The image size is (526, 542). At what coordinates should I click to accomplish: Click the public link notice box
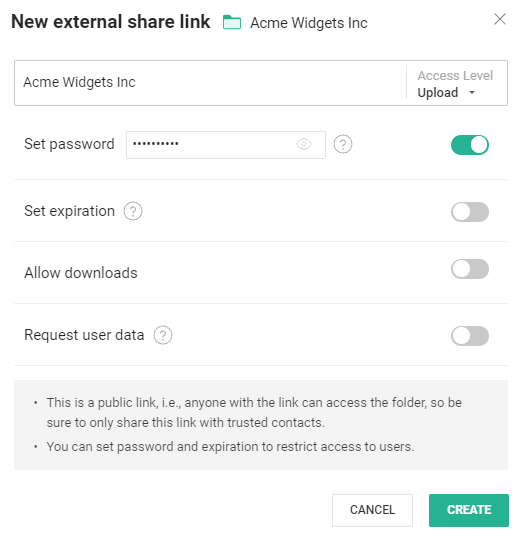(x=261, y=425)
